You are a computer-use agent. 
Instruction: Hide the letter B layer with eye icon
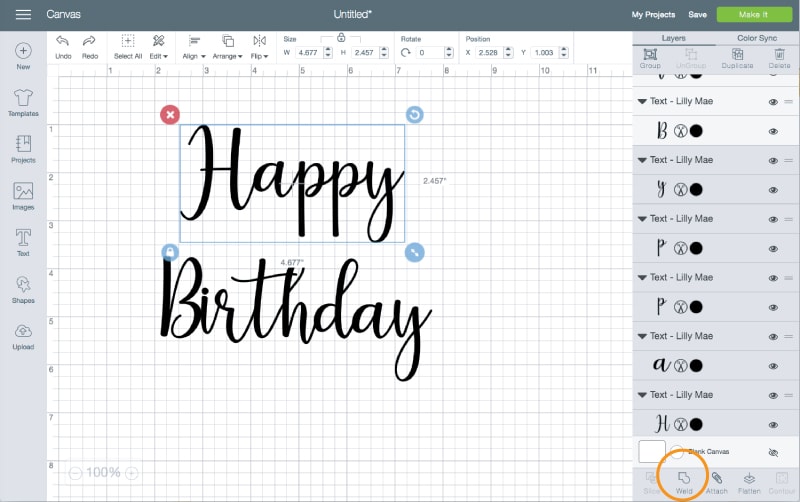[x=773, y=131]
